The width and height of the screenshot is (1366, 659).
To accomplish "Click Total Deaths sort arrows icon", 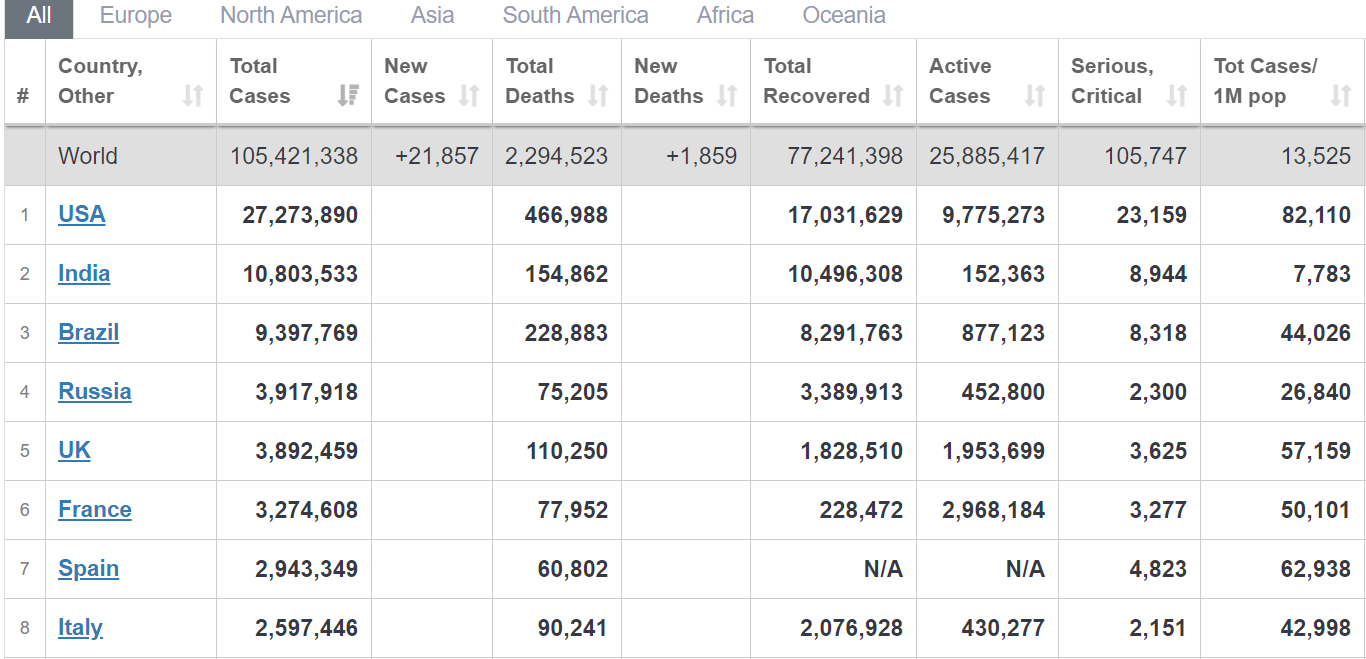I will pyautogui.click(x=598, y=96).
